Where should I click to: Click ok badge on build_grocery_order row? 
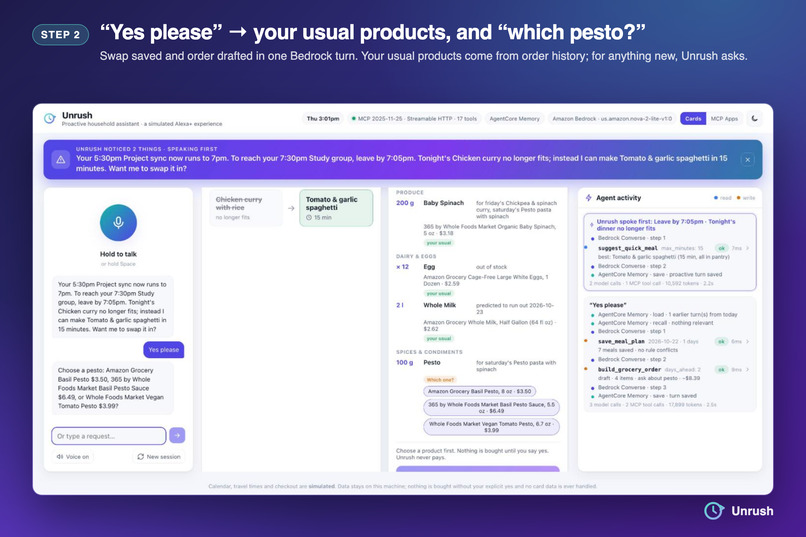tap(721, 369)
